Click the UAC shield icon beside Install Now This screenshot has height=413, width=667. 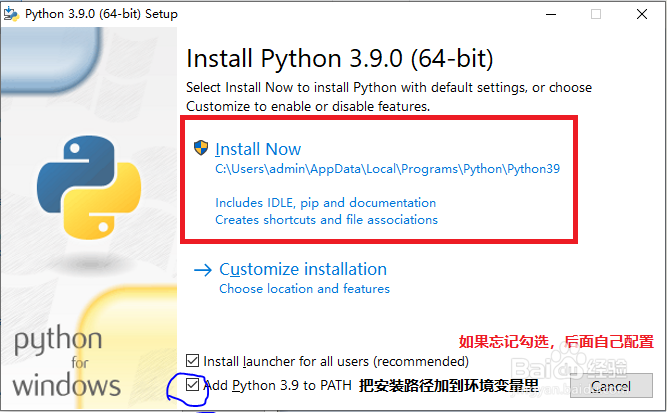click(201, 149)
